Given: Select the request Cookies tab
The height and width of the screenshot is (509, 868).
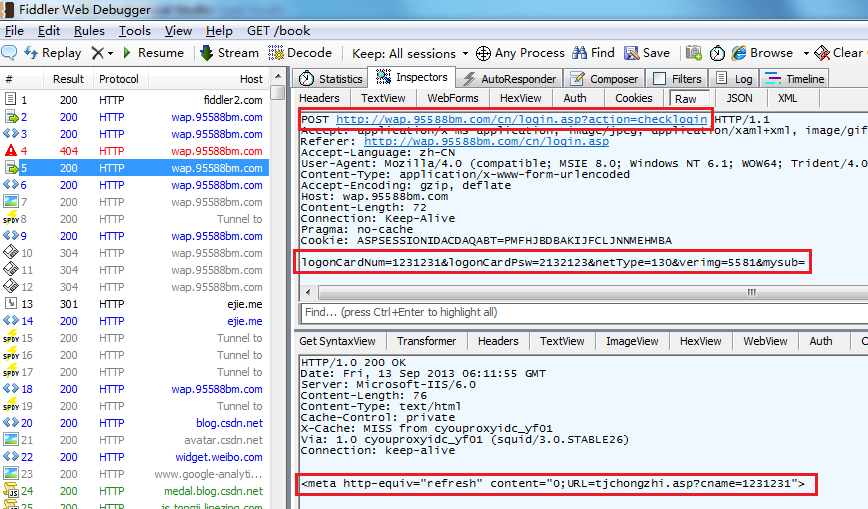Looking at the screenshot, I should 634,98.
